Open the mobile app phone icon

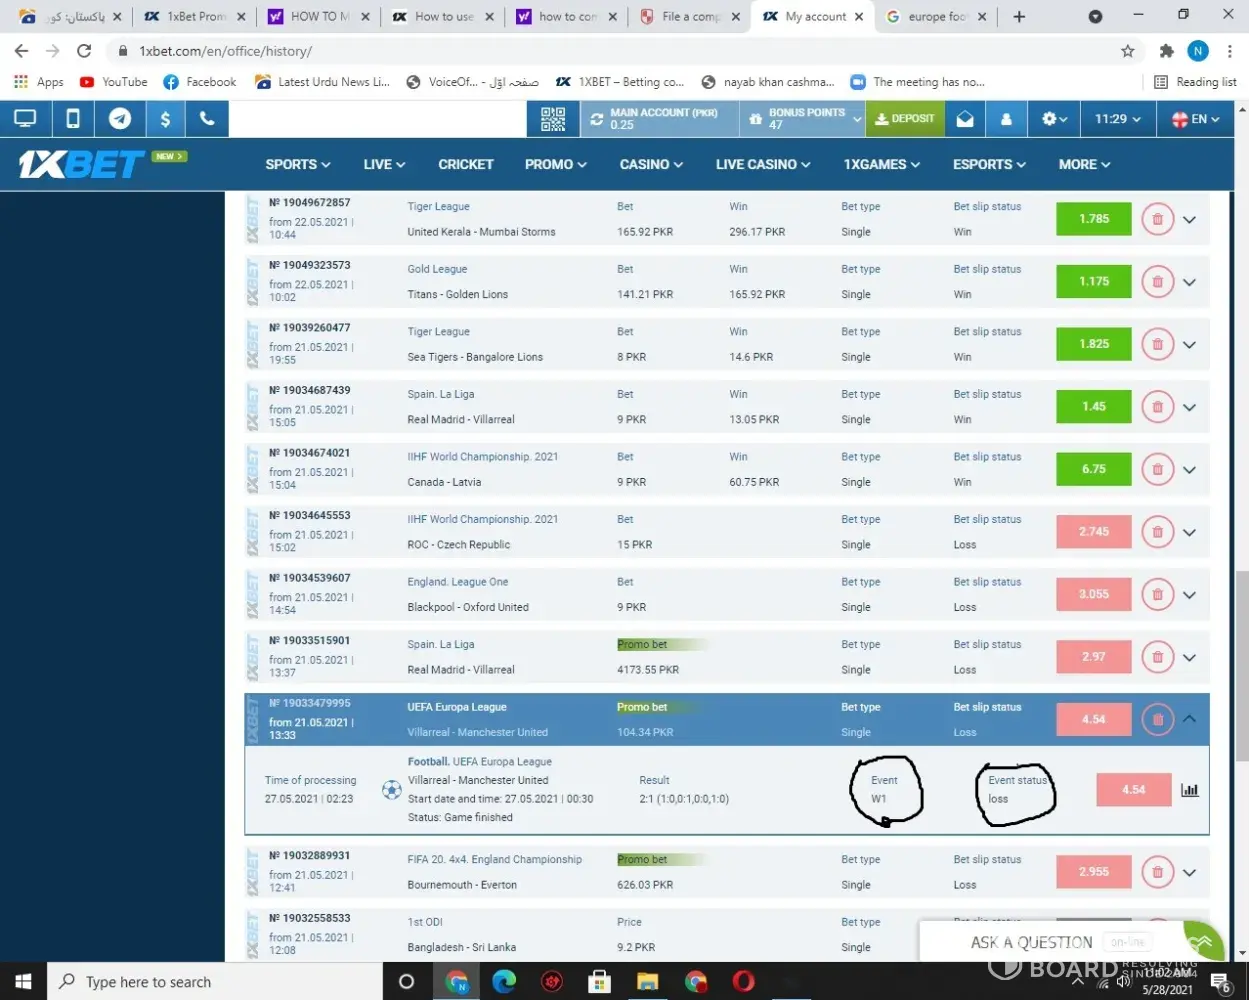pyautogui.click(x=73, y=119)
